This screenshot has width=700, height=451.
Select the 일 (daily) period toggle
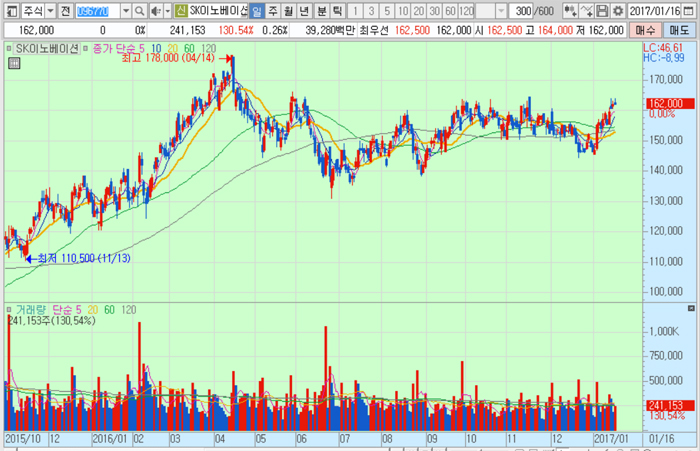coord(257,10)
